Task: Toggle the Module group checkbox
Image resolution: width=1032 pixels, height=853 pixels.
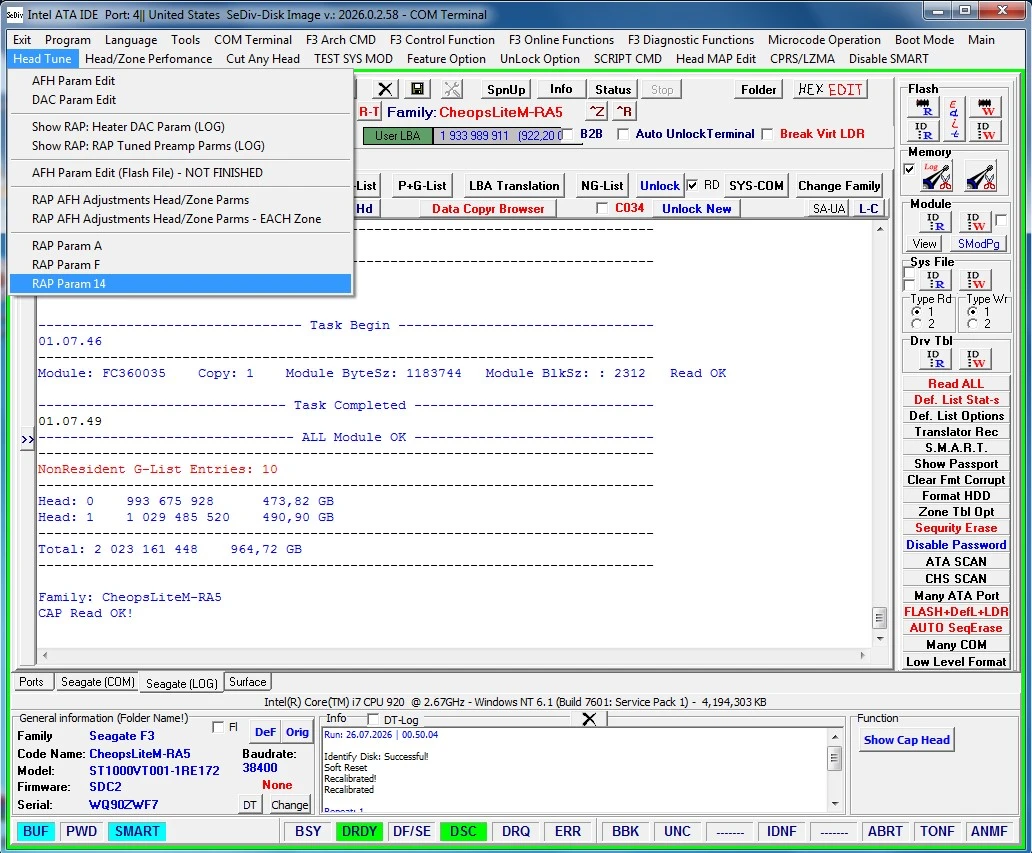Action: pyautogui.click(x=1001, y=220)
